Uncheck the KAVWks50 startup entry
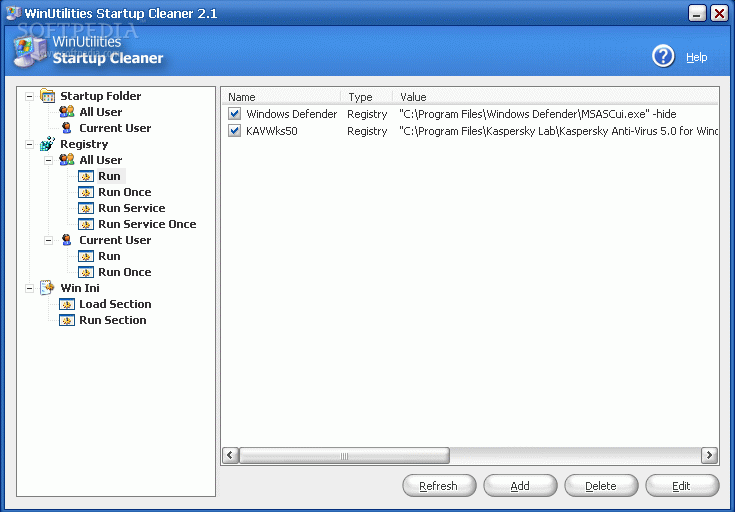Viewport: 735px width, 512px height. (x=234, y=130)
